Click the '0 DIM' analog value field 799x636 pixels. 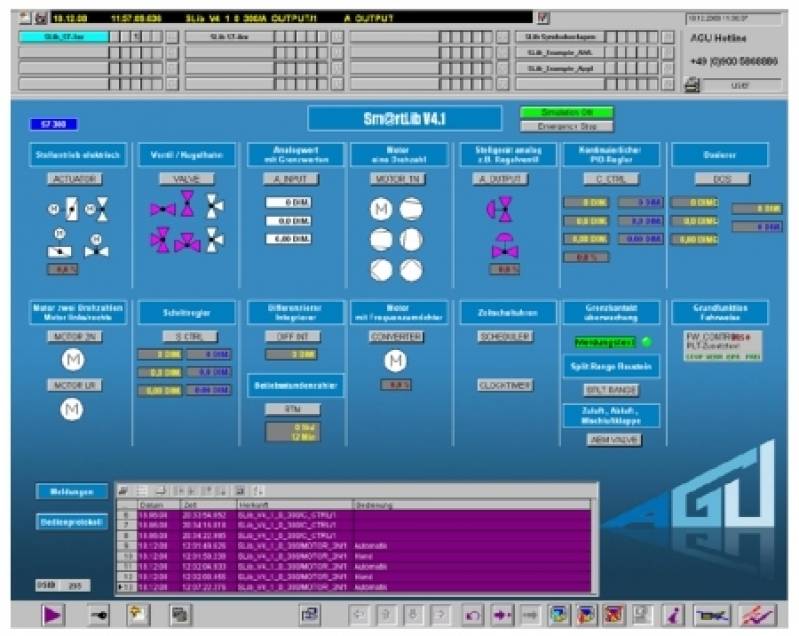pyautogui.click(x=288, y=202)
